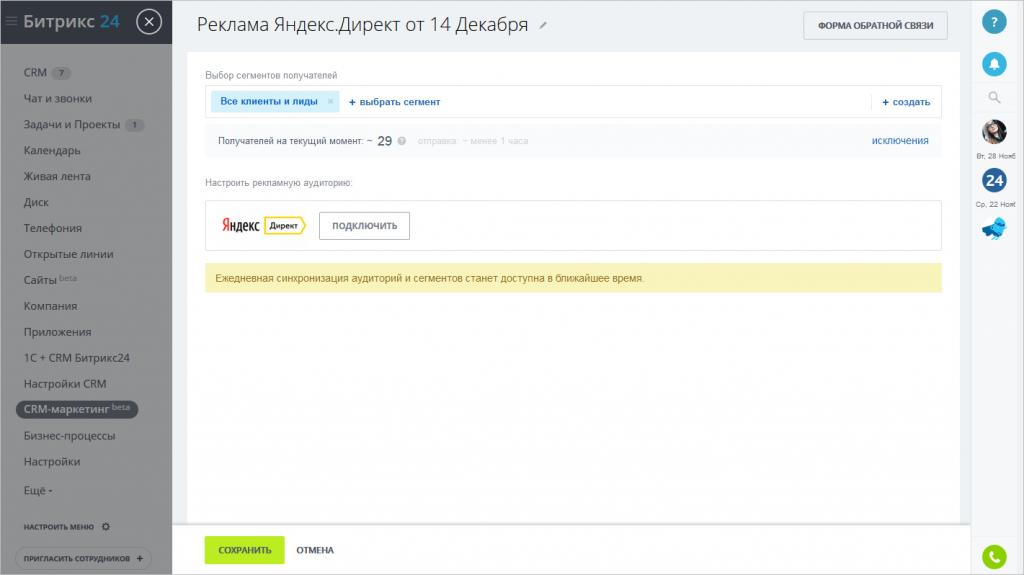Expand the Ещё menu dropdown

point(38,491)
